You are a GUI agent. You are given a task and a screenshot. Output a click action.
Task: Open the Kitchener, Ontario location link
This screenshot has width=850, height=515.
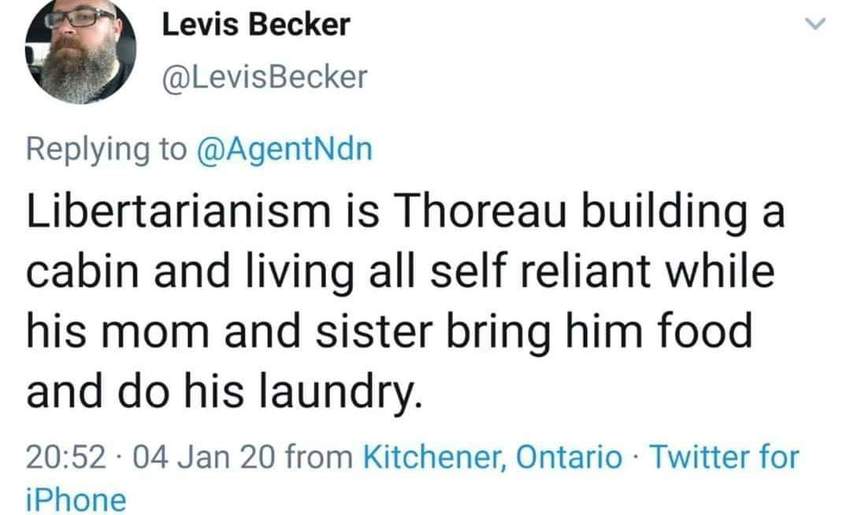pos(491,458)
